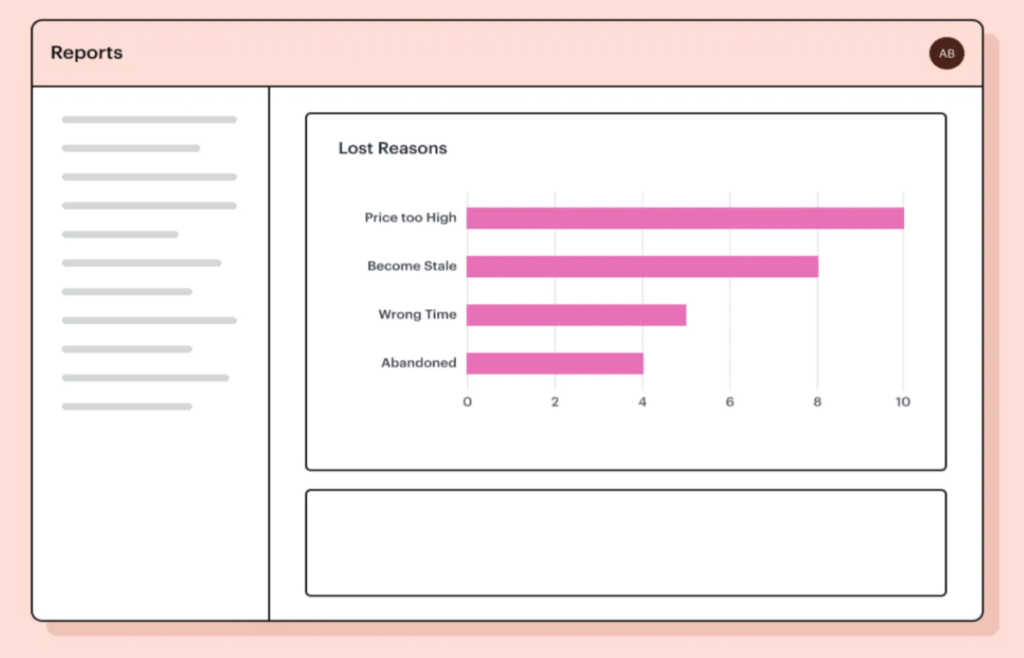The height and width of the screenshot is (658, 1024).
Task: Select the Abandoned category label
Action: tap(418, 362)
